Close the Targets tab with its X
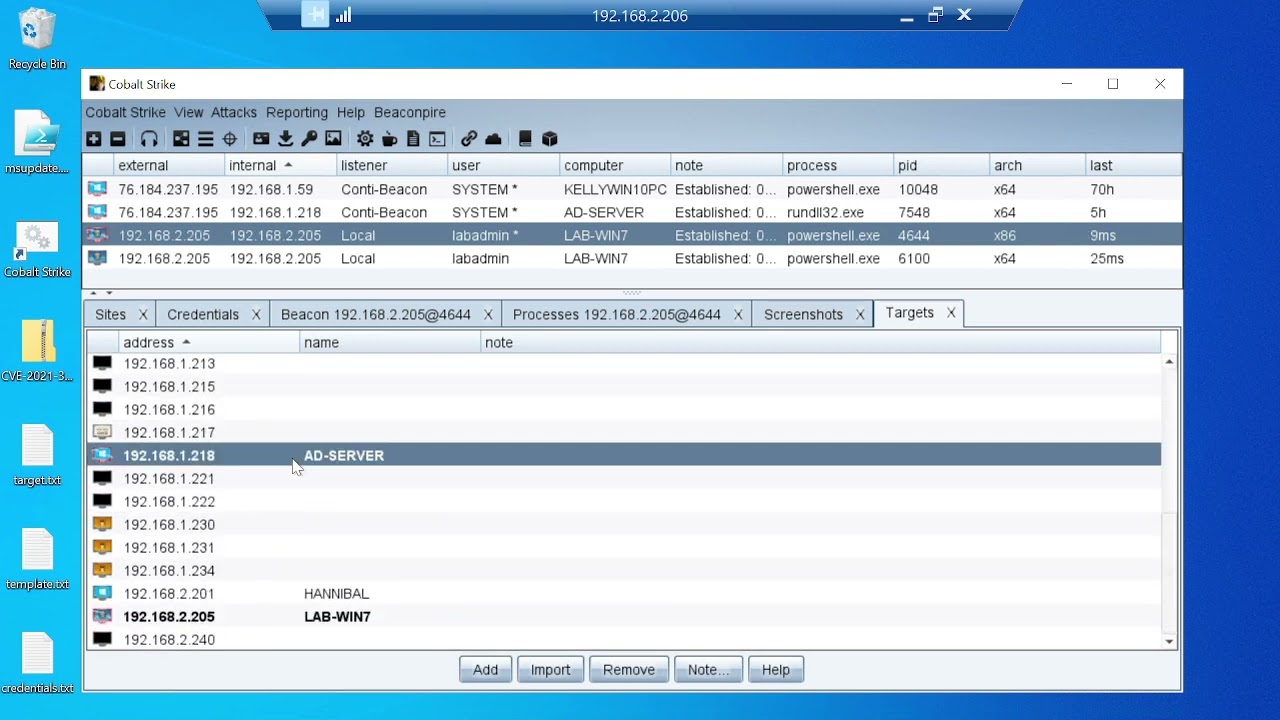This screenshot has width=1280, height=720. click(951, 313)
